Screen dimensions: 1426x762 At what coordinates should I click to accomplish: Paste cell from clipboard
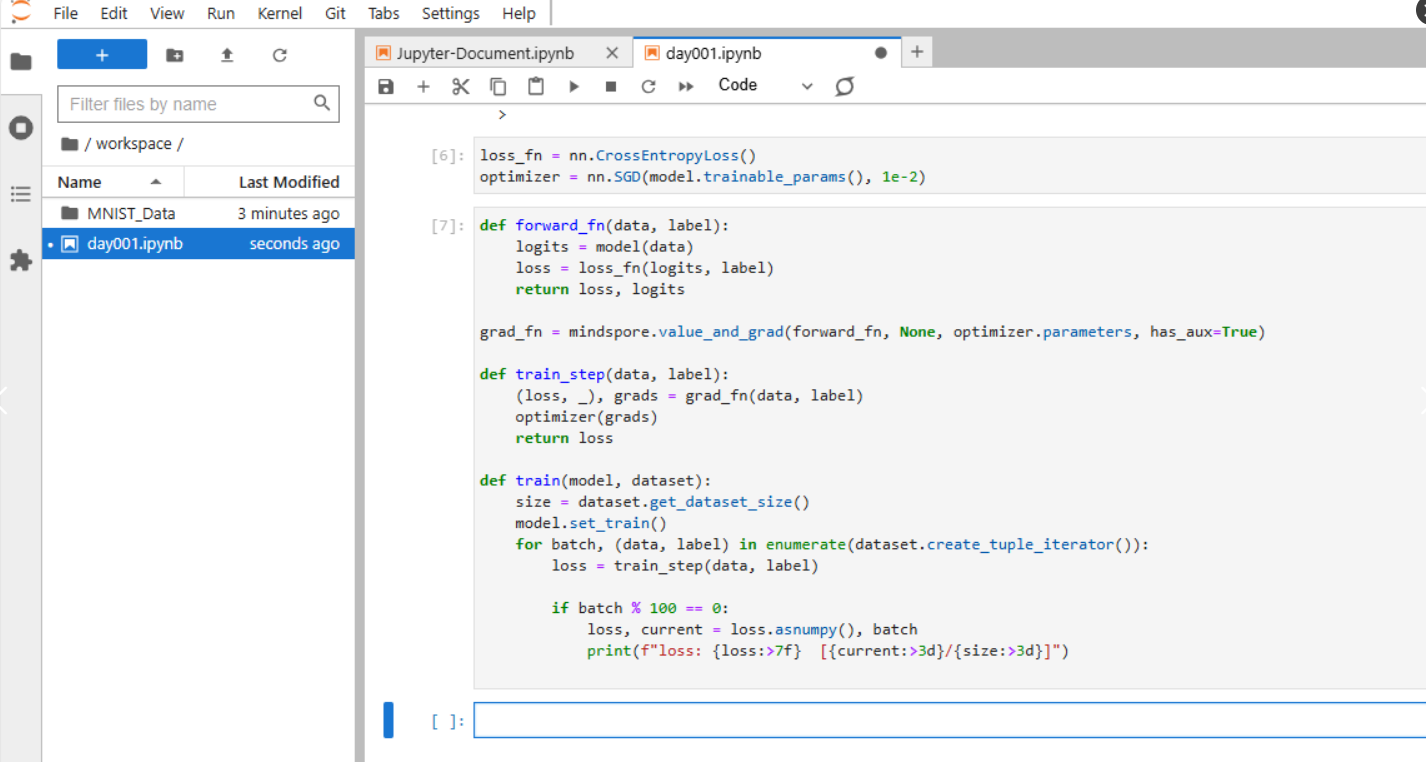(x=536, y=87)
